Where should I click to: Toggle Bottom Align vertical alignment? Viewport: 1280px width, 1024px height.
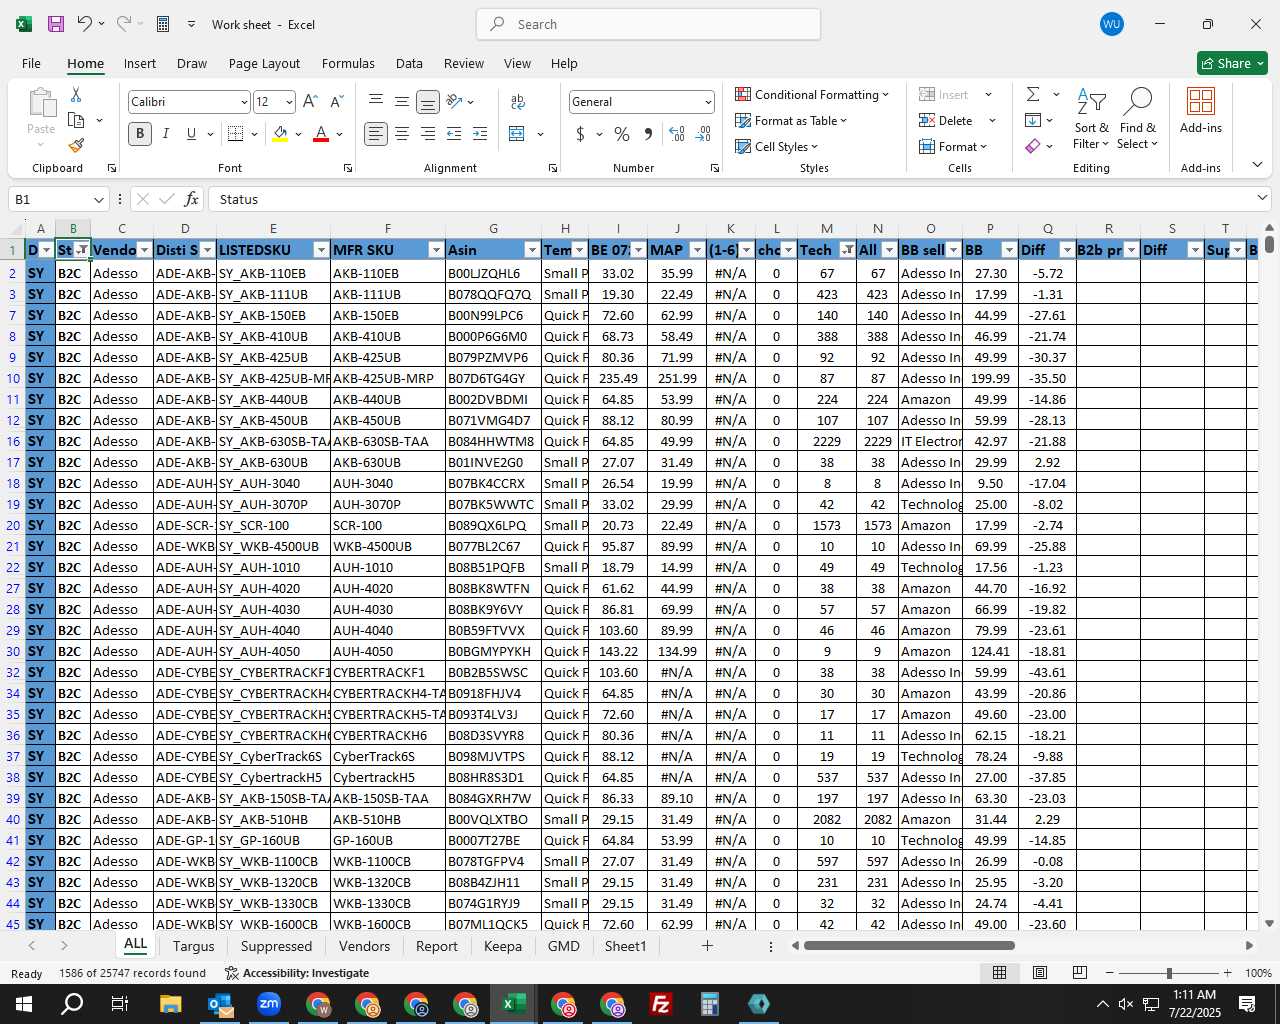click(x=428, y=101)
